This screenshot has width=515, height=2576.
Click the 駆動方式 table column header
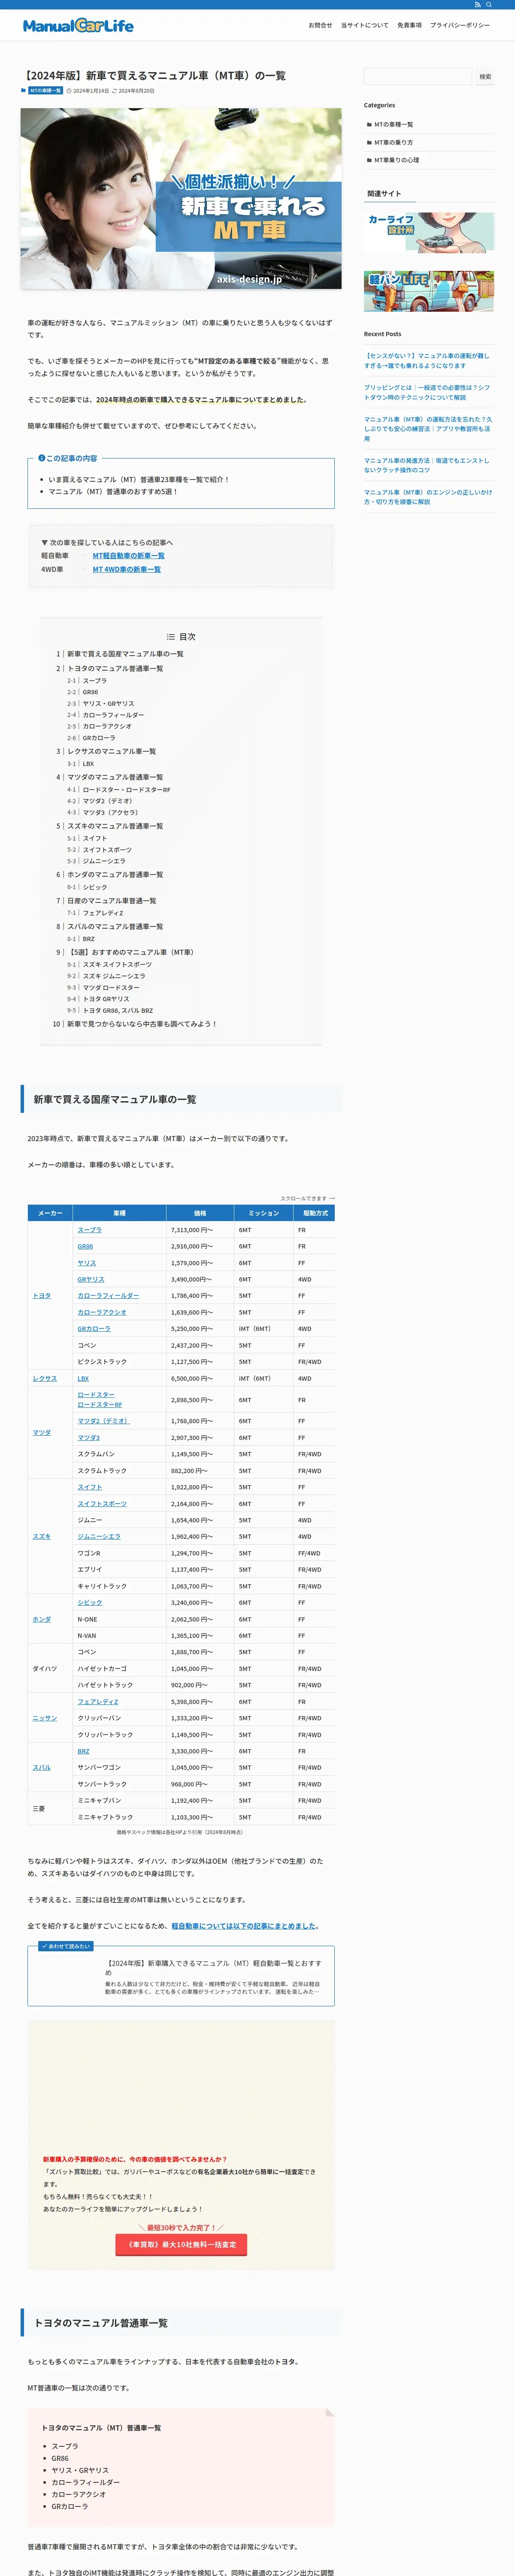(314, 1213)
